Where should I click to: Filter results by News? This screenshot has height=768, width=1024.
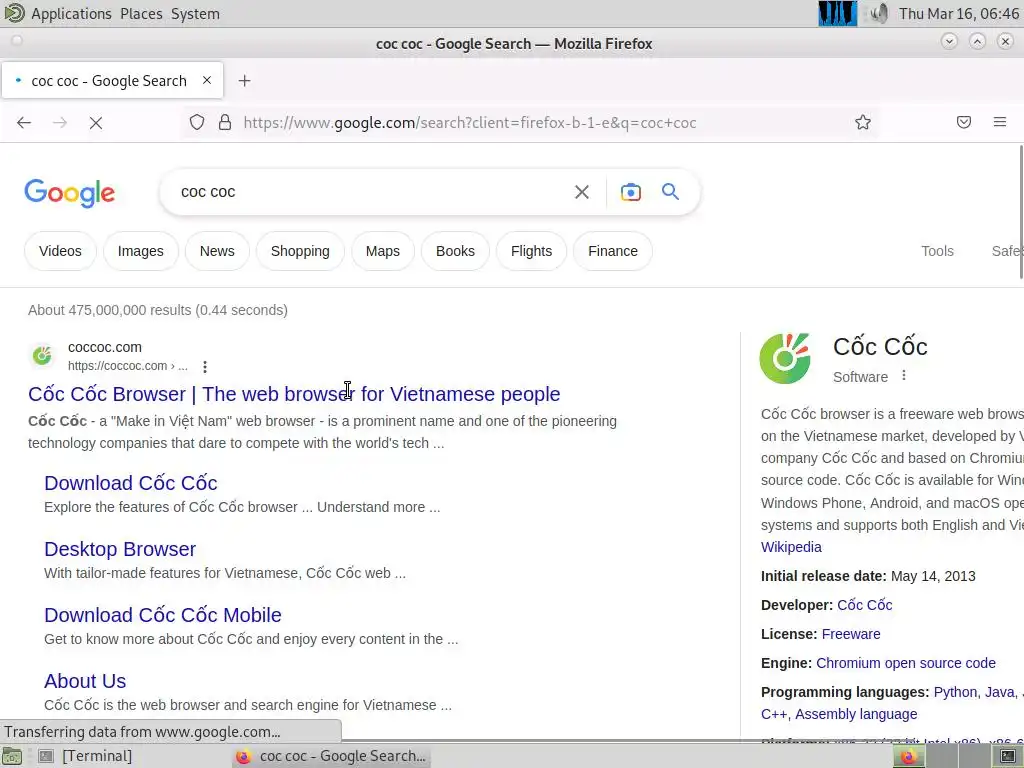point(217,251)
